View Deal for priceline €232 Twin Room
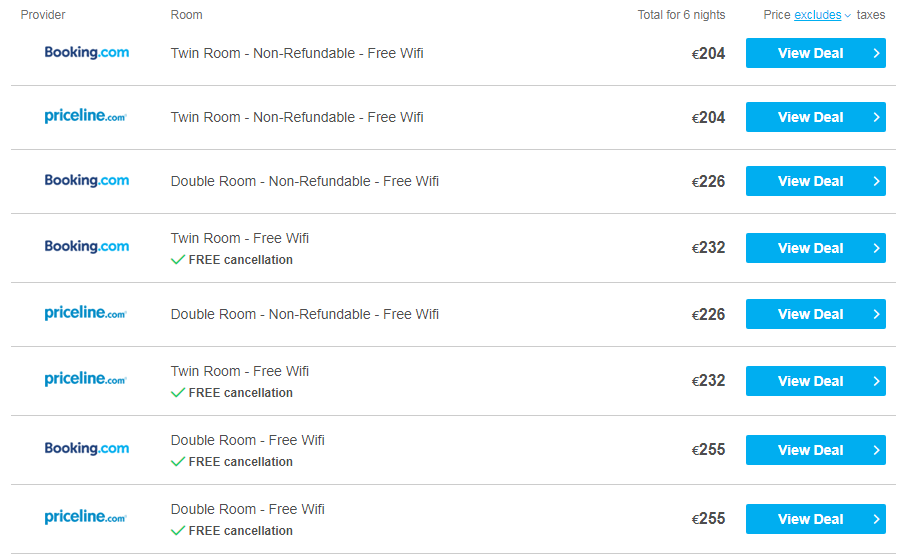This screenshot has height=559, width=900. (816, 381)
